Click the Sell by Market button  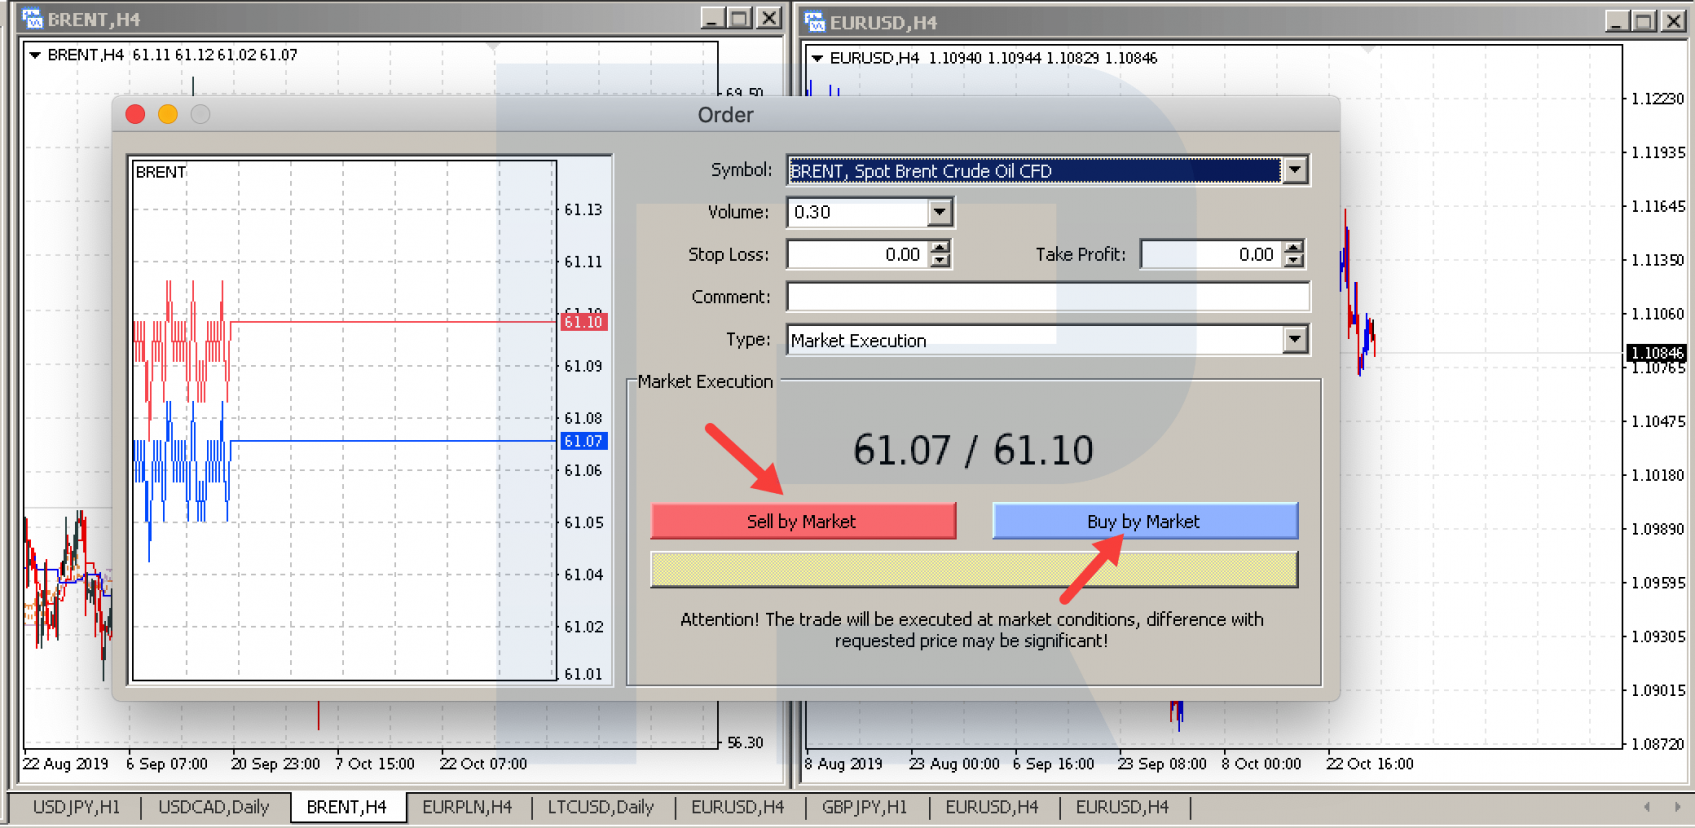pos(803,521)
